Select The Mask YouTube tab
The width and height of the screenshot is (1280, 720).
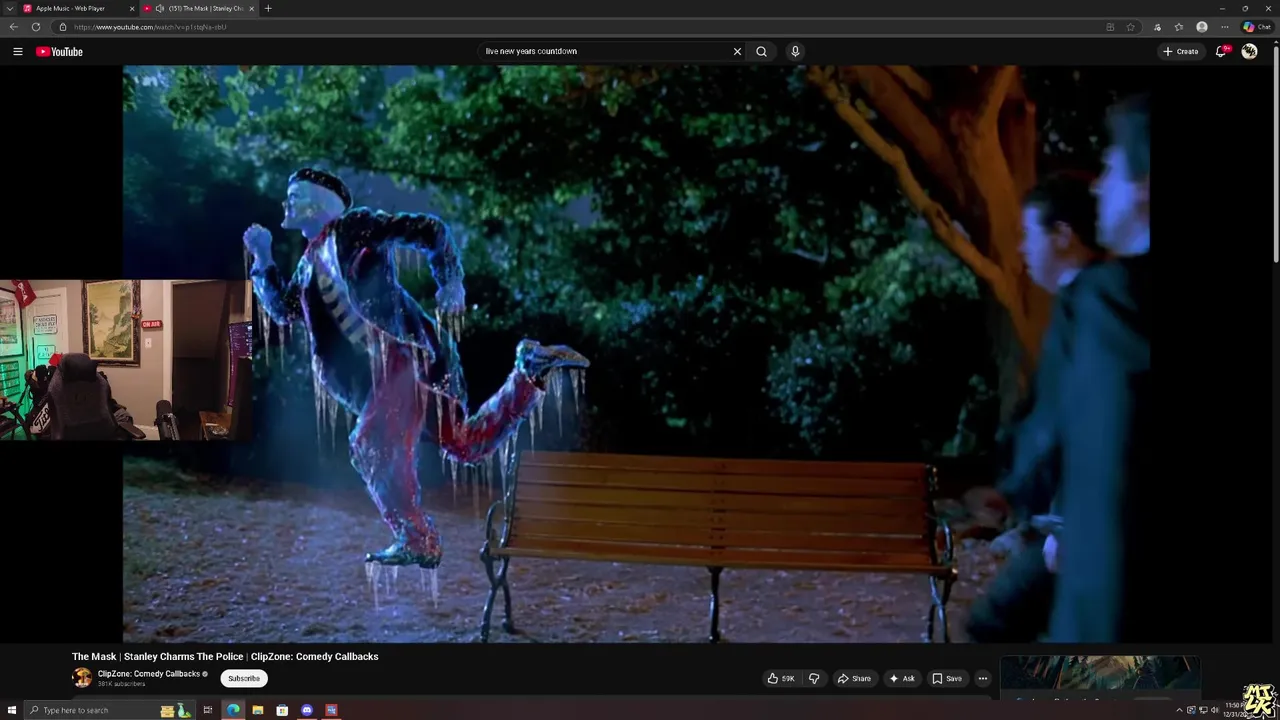(198, 8)
